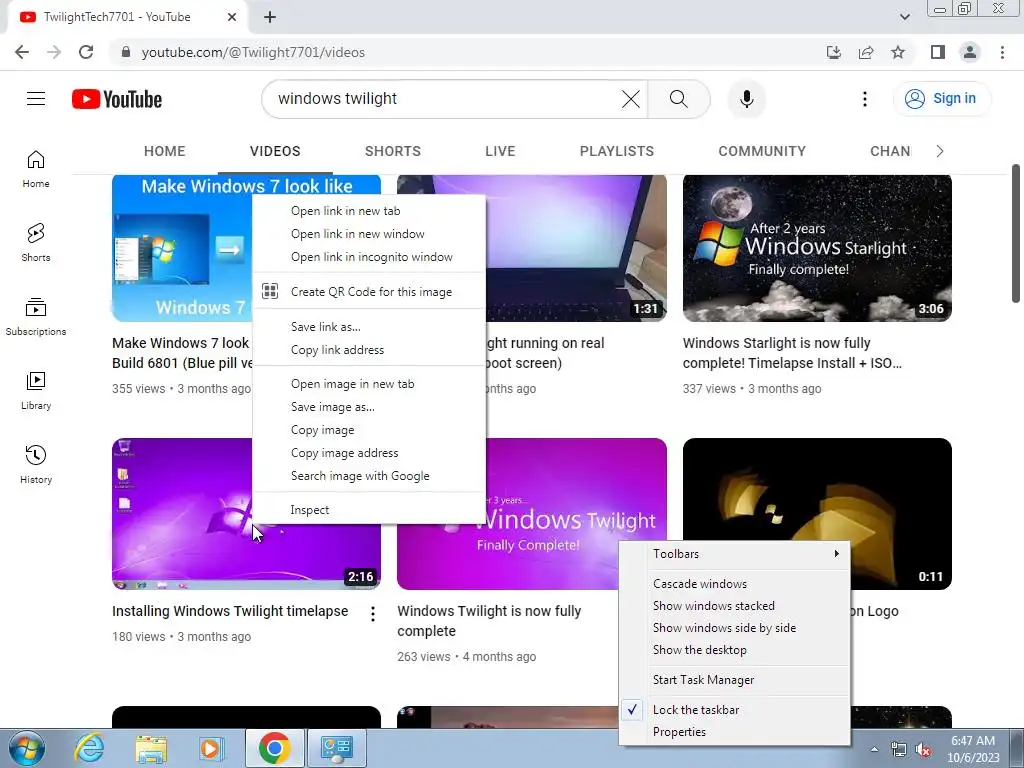
Task: Open the Control Panel taskbar button
Action: tap(336, 748)
